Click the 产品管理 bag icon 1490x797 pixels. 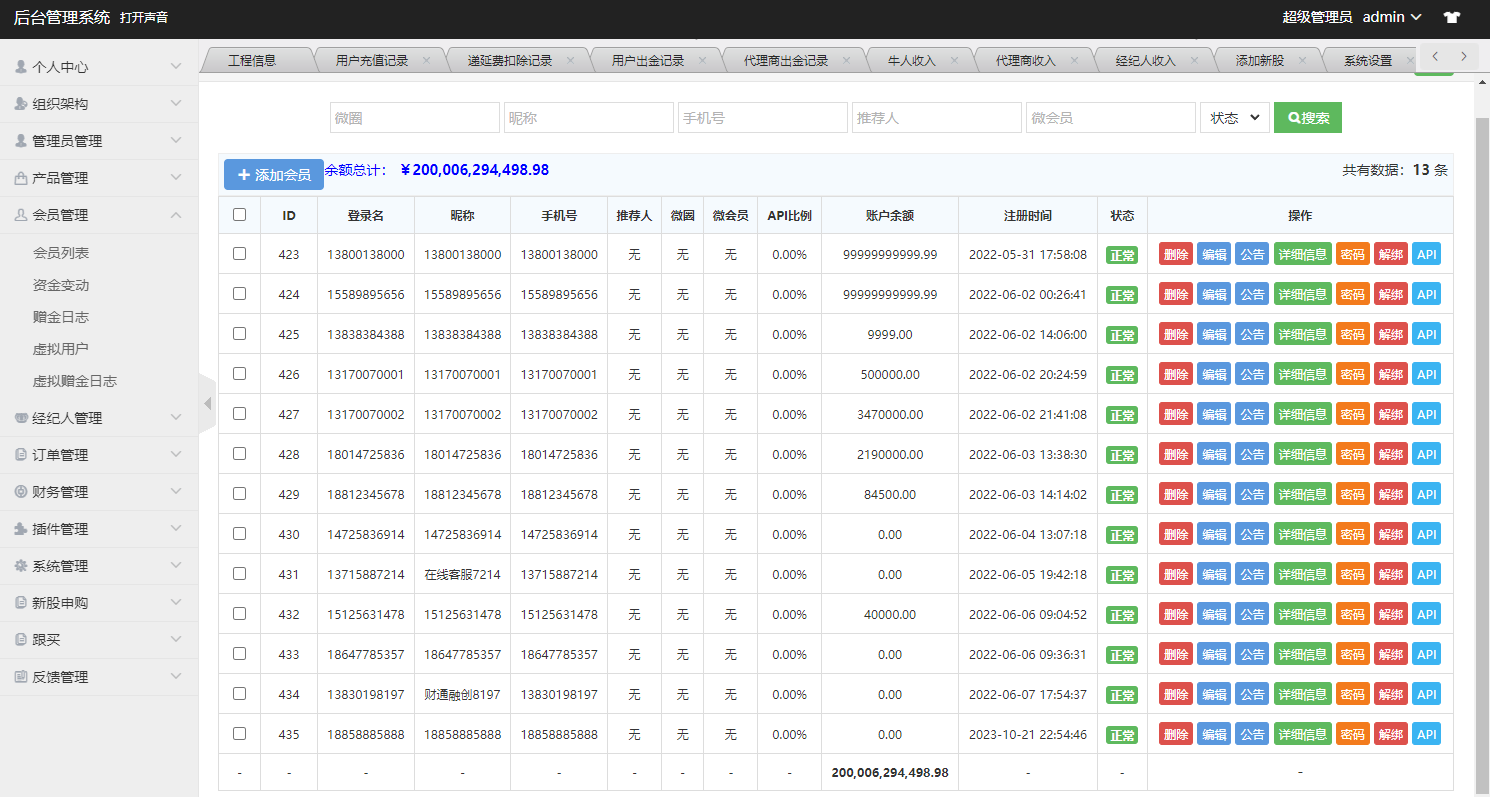[x=21, y=178]
